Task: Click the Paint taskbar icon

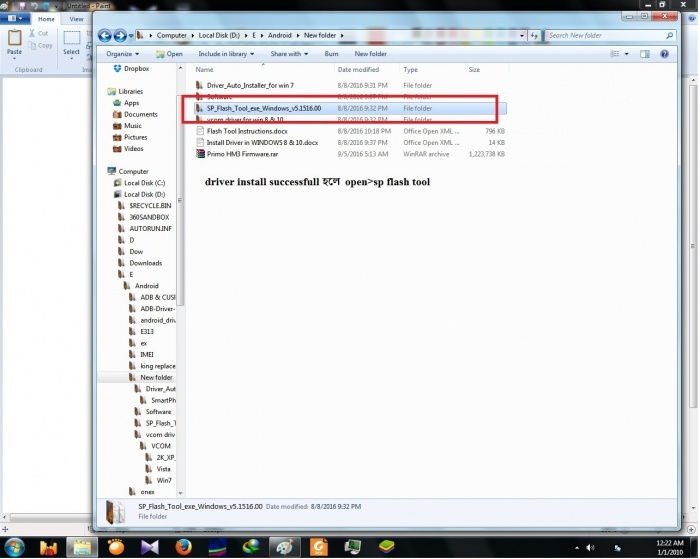Action: coord(285,547)
